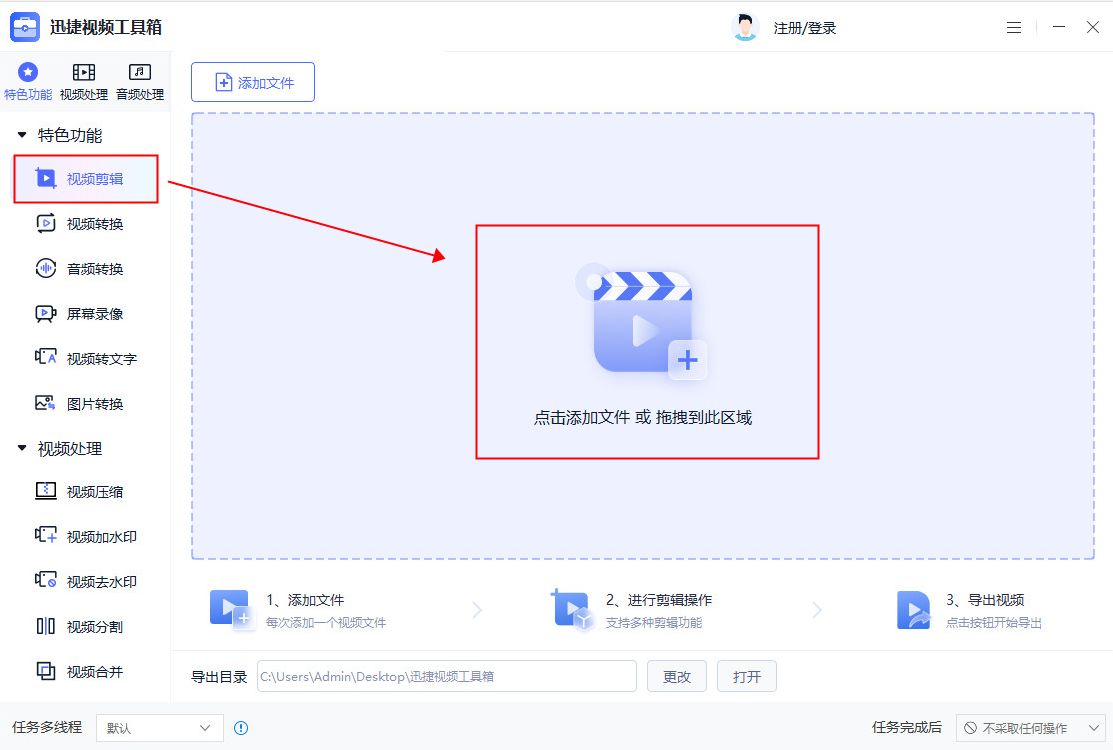Click the 打开 button
Image resolution: width=1113 pixels, height=750 pixels.
pyautogui.click(x=747, y=676)
